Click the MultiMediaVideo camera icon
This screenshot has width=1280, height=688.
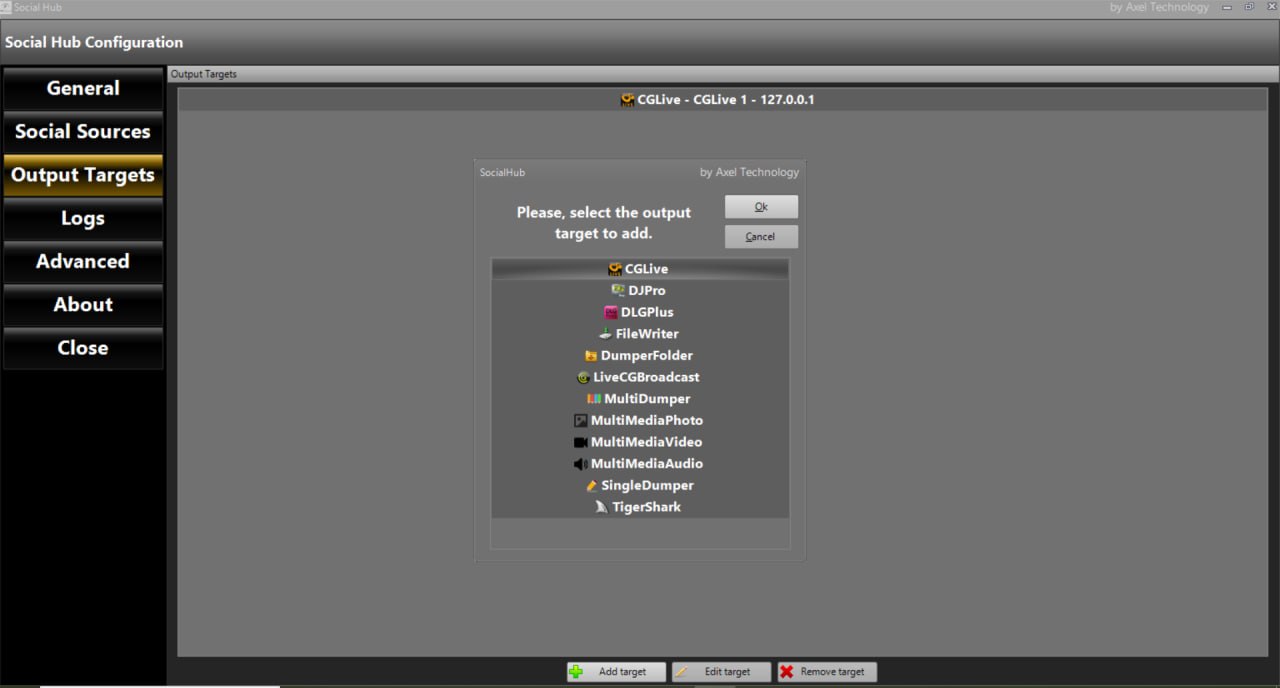click(x=580, y=442)
